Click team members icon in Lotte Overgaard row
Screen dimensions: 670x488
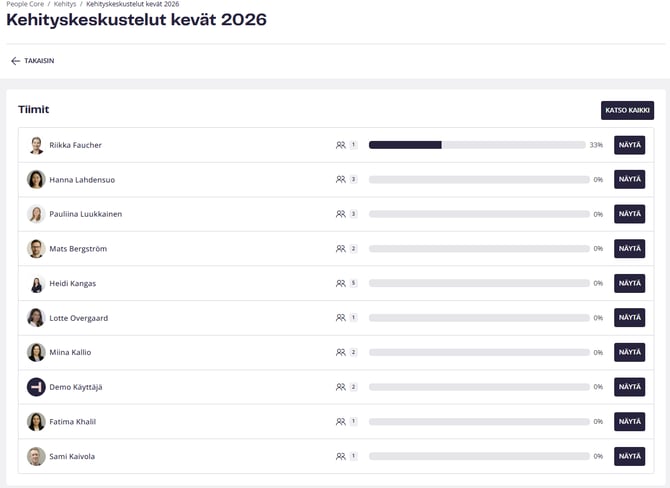[x=341, y=318]
